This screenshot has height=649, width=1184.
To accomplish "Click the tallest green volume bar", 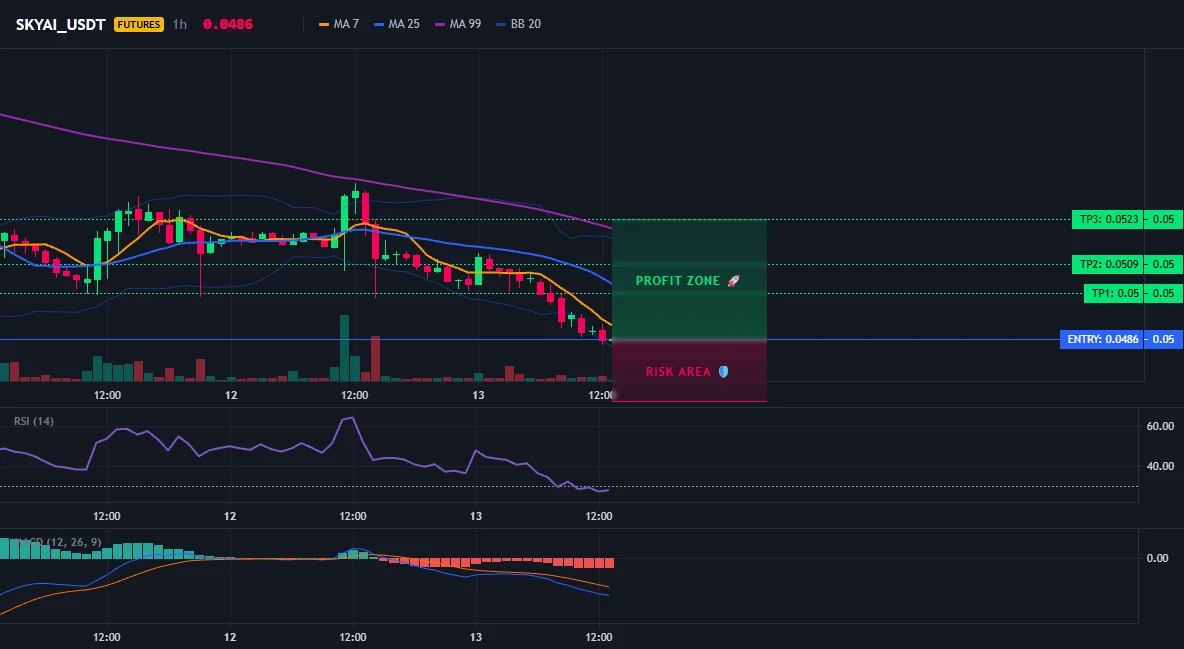I will point(344,348).
